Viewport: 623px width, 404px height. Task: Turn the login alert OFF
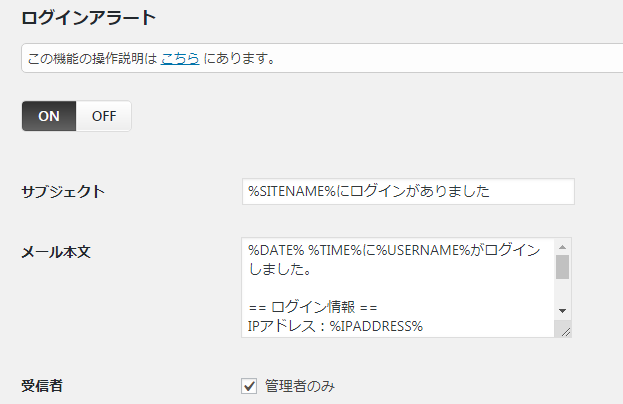click(x=104, y=116)
